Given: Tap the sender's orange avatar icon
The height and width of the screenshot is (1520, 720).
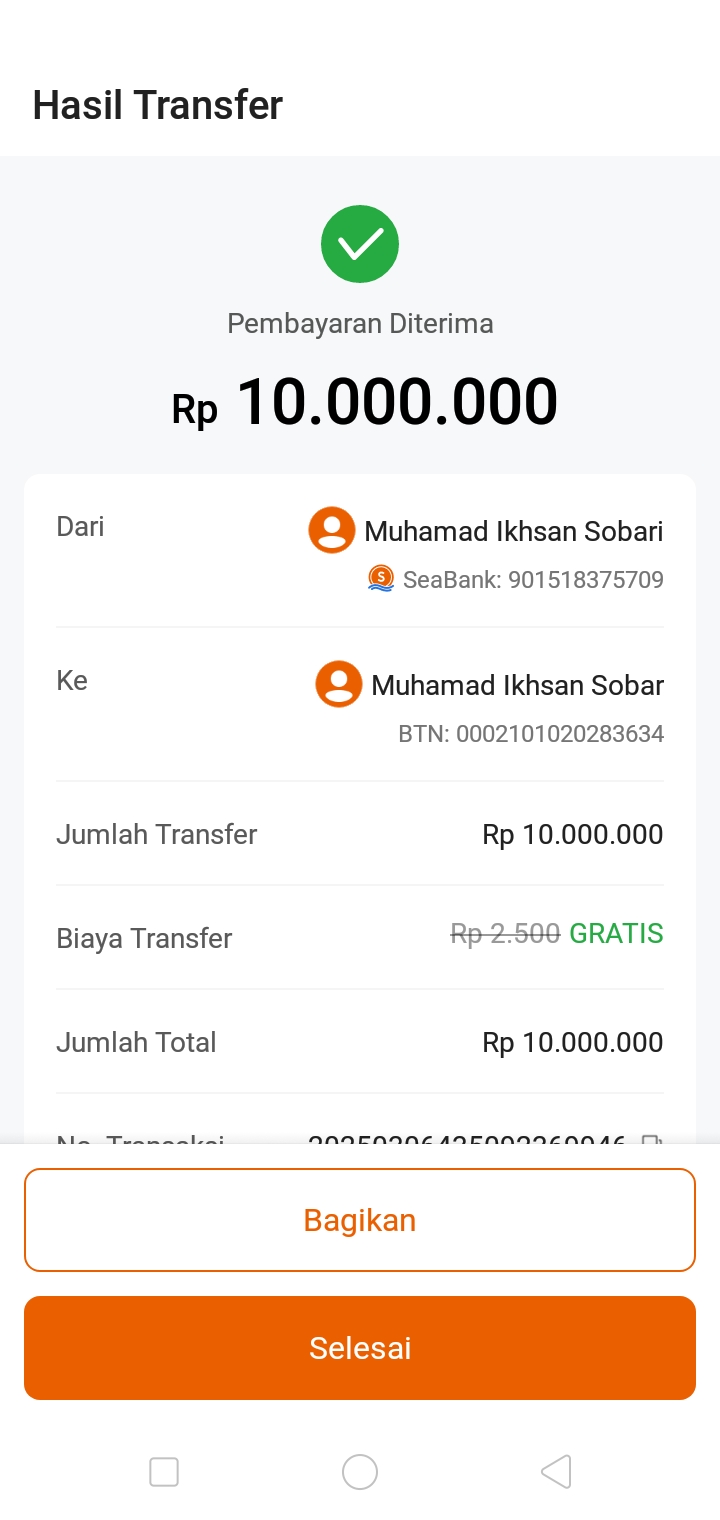Looking at the screenshot, I should (x=332, y=530).
